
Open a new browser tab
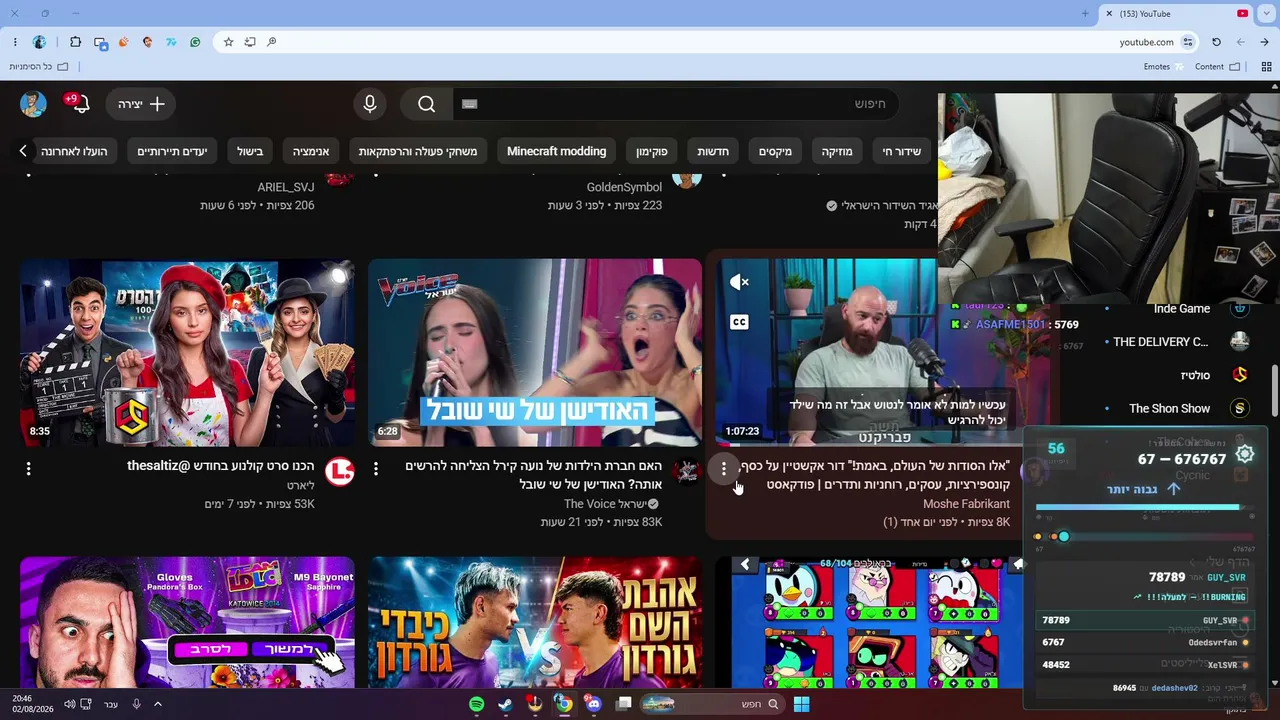pyautogui.click(x=1085, y=13)
